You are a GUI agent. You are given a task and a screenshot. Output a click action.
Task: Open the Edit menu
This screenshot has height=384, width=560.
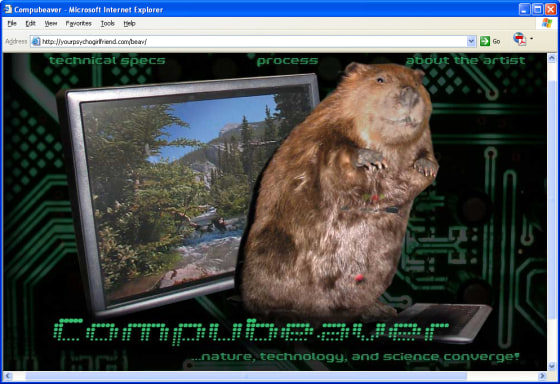pyautogui.click(x=30, y=24)
